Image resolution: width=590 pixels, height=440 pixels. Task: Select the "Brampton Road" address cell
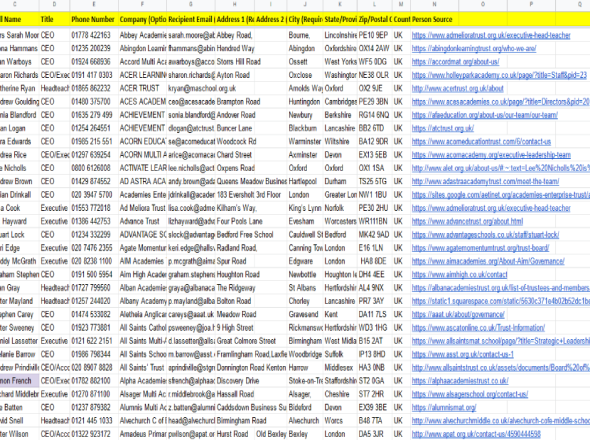[235, 102]
